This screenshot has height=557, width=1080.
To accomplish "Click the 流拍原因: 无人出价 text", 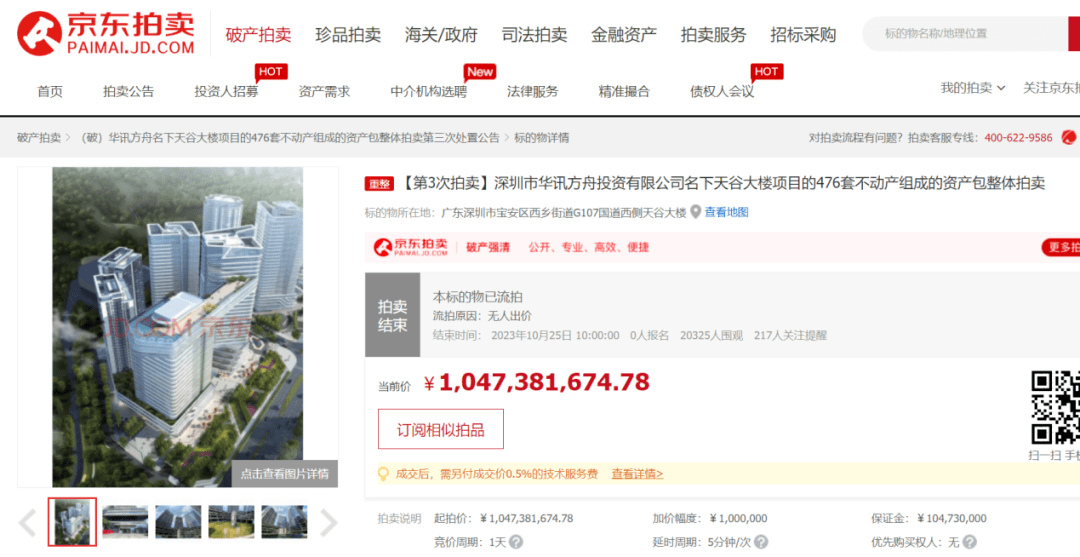I will 482,316.
